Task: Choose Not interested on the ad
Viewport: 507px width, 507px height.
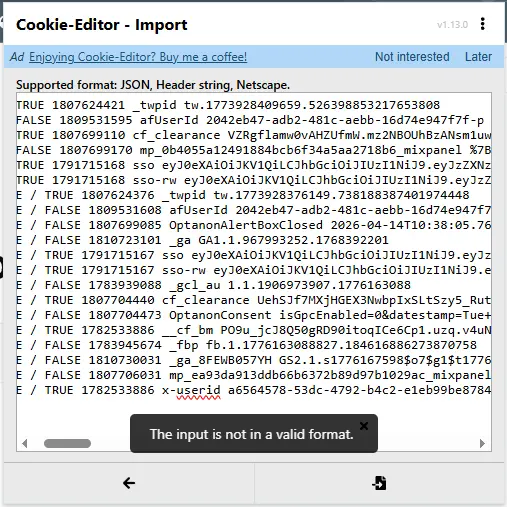Action: (412, 57)
